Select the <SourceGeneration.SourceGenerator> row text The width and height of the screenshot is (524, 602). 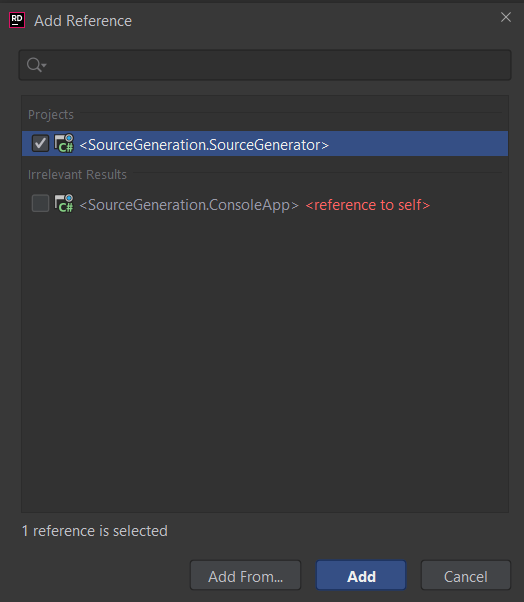coord(204,145)
